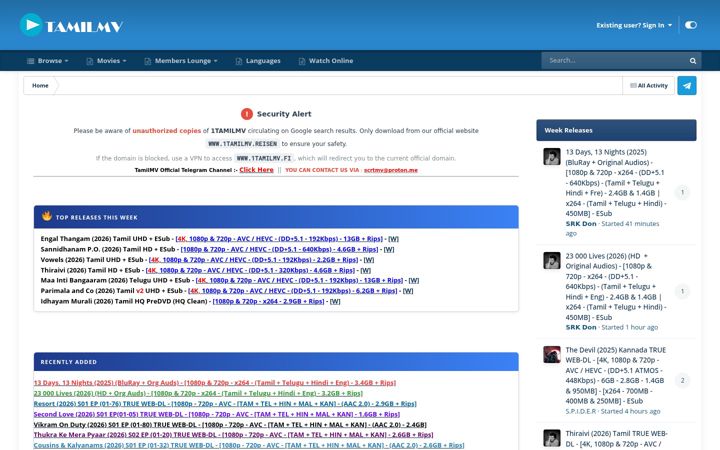
Task: Click reply count badge for The Devil post
Action: click(x=682, y=380)
